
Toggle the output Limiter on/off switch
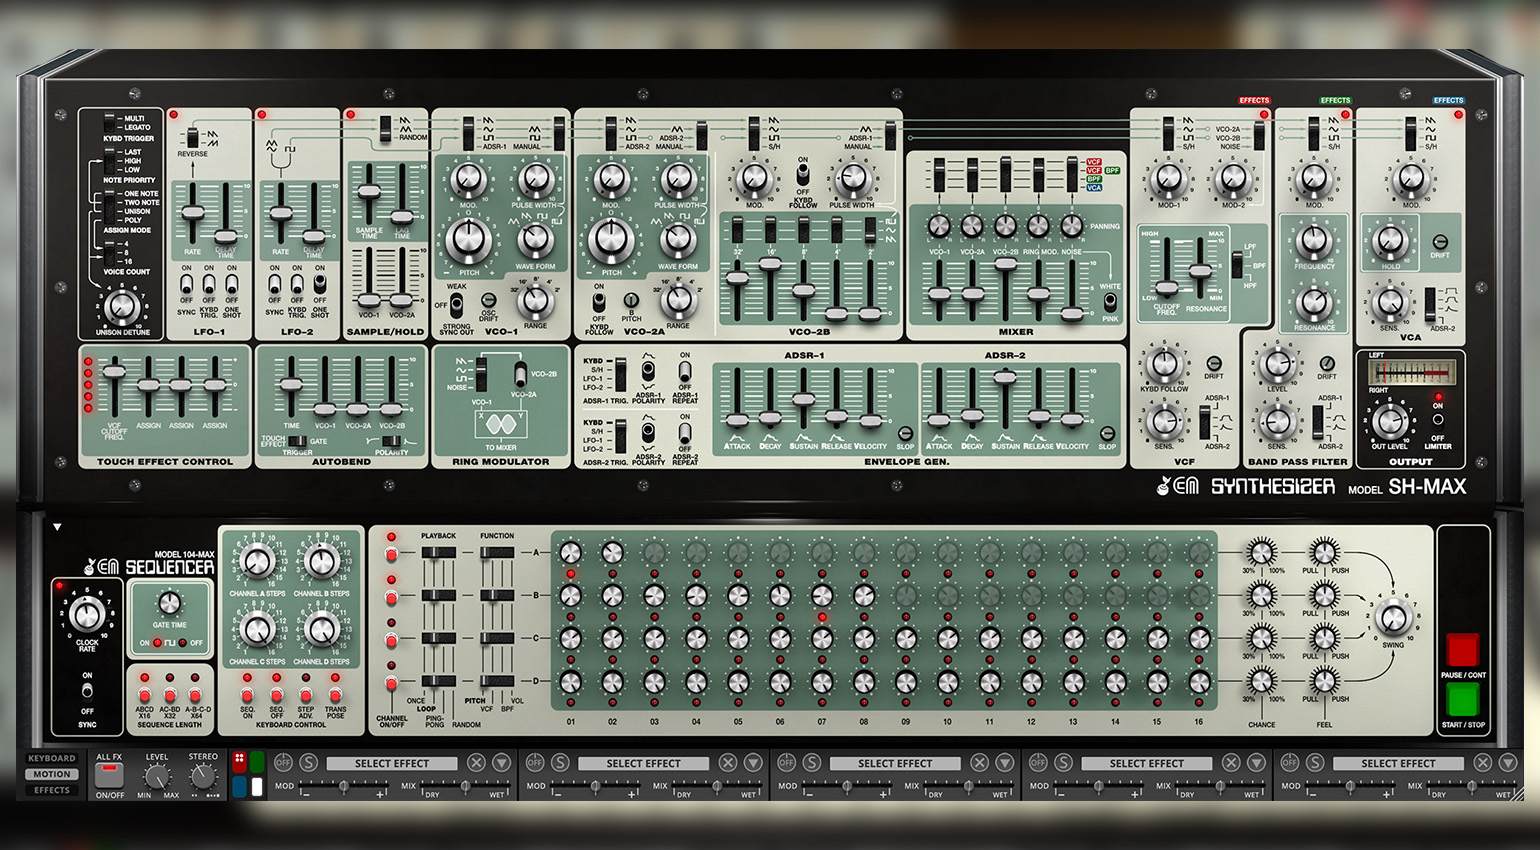[x=1438, y=420]
